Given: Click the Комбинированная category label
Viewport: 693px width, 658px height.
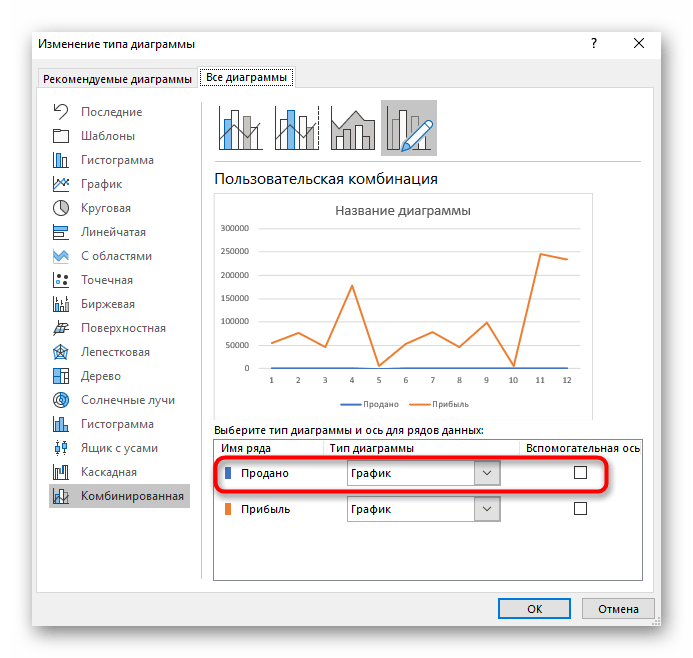Looking at the screenshot, I should (x=132, y=496).
